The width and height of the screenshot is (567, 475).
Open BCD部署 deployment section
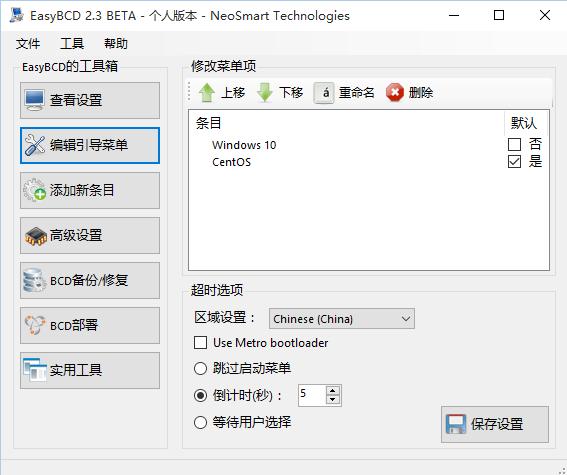[x=90, y=325]
